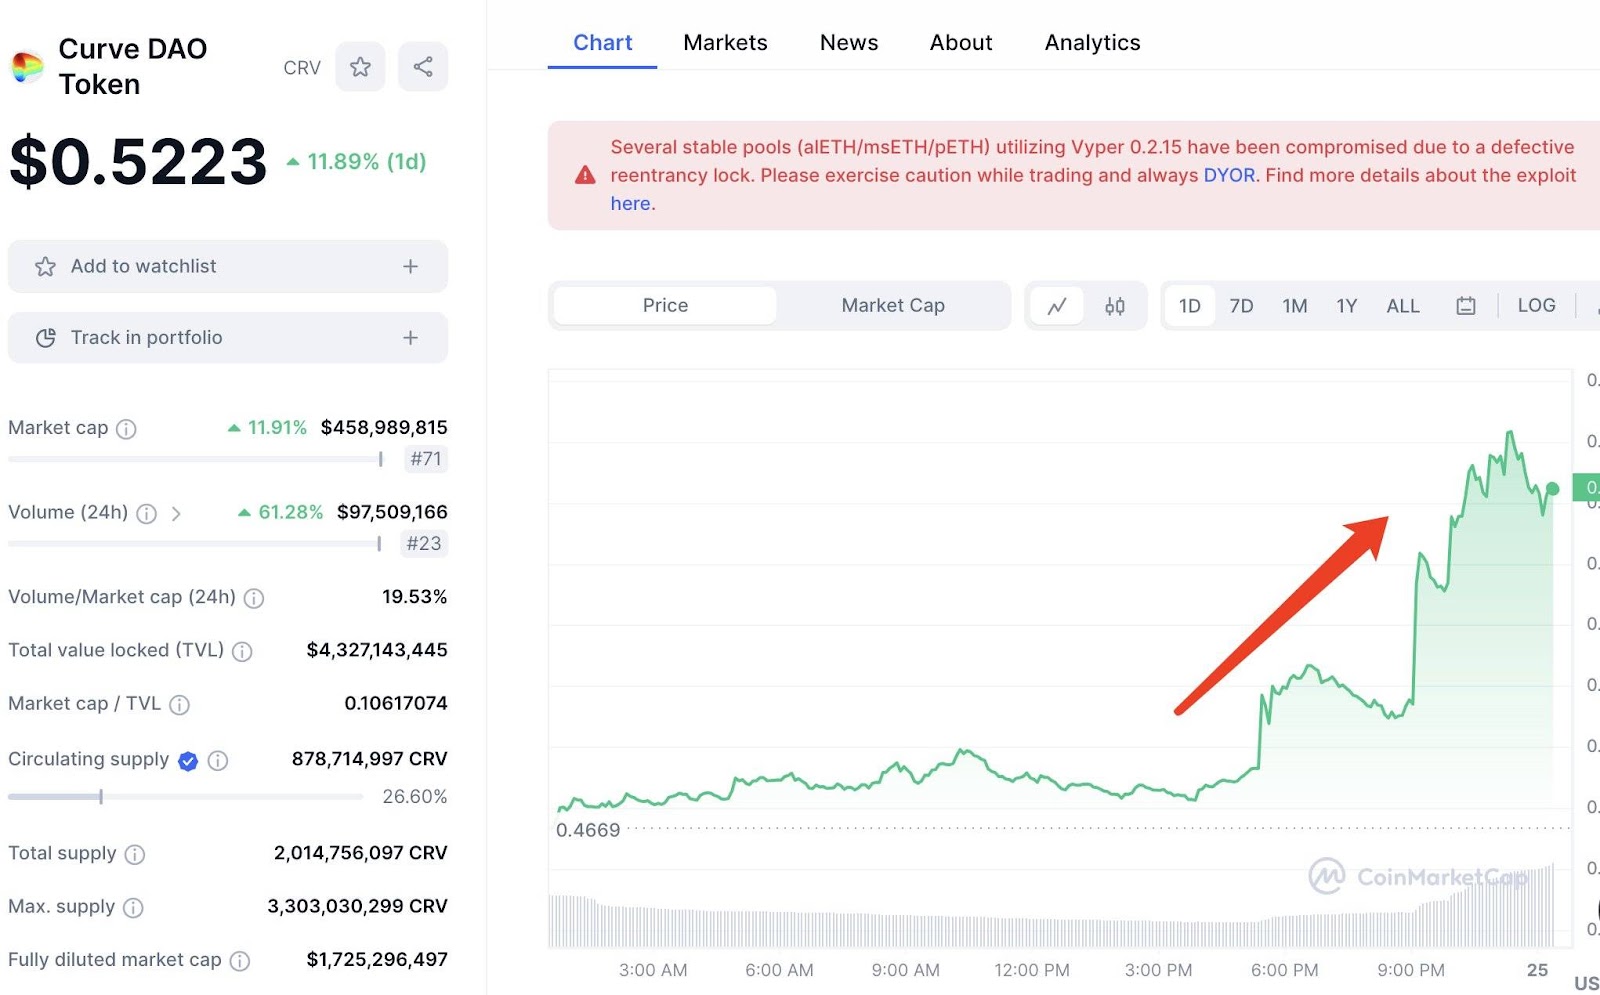Click the #23 volume rank badge
The image size is (1600, 995).
point(424,544)
